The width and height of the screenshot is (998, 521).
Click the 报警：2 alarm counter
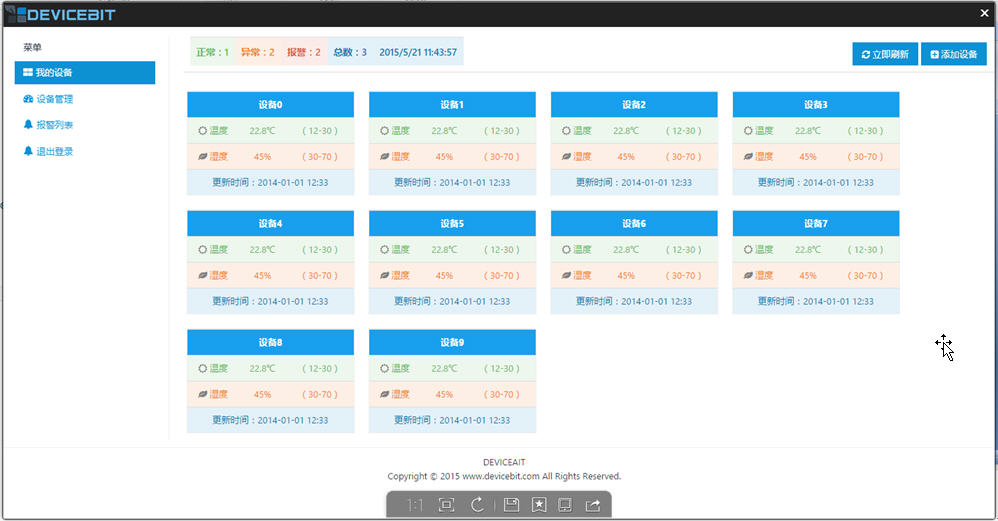pos(303,52)
